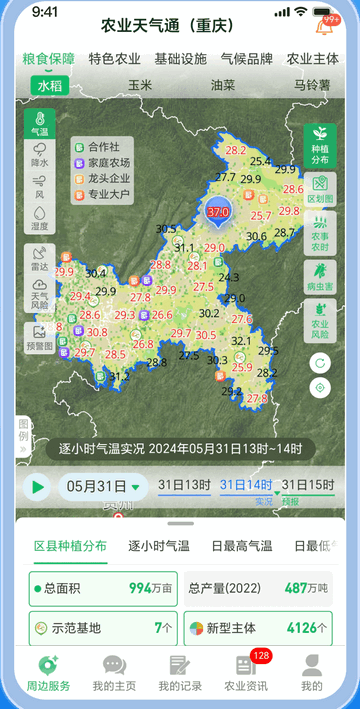Open 我的主页 in bottom navigation
The image size is (360, 709).
pos(114,673)
